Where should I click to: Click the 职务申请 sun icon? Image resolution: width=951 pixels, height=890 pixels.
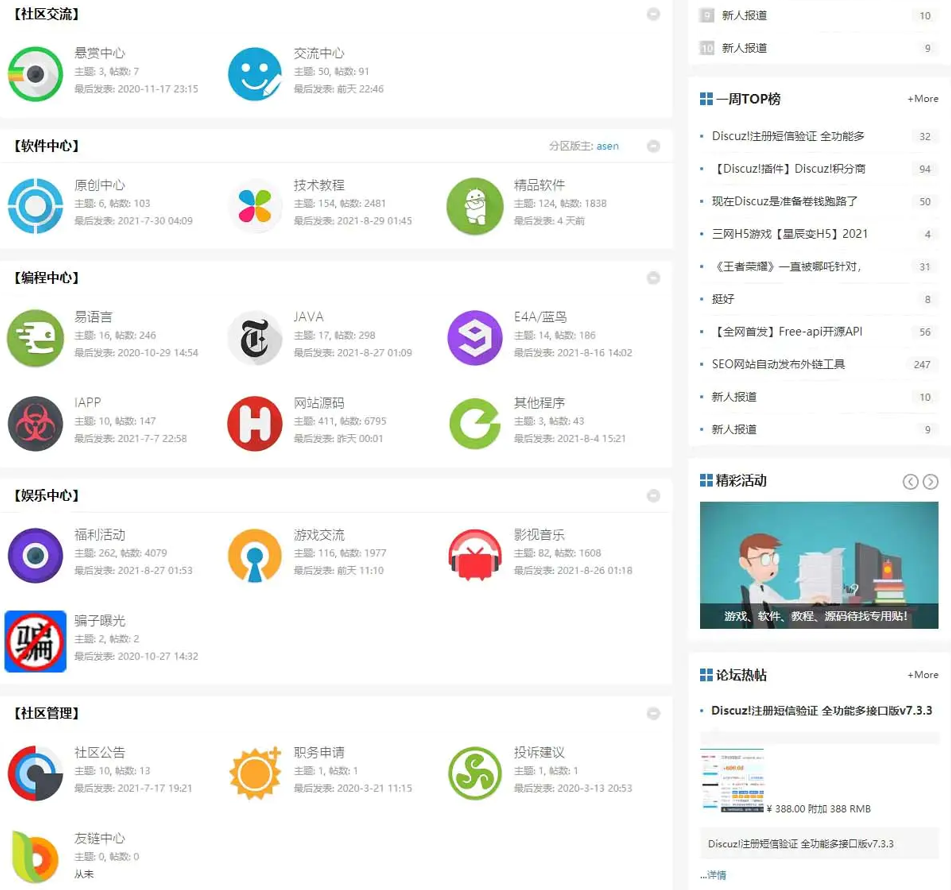click(254, 772)
